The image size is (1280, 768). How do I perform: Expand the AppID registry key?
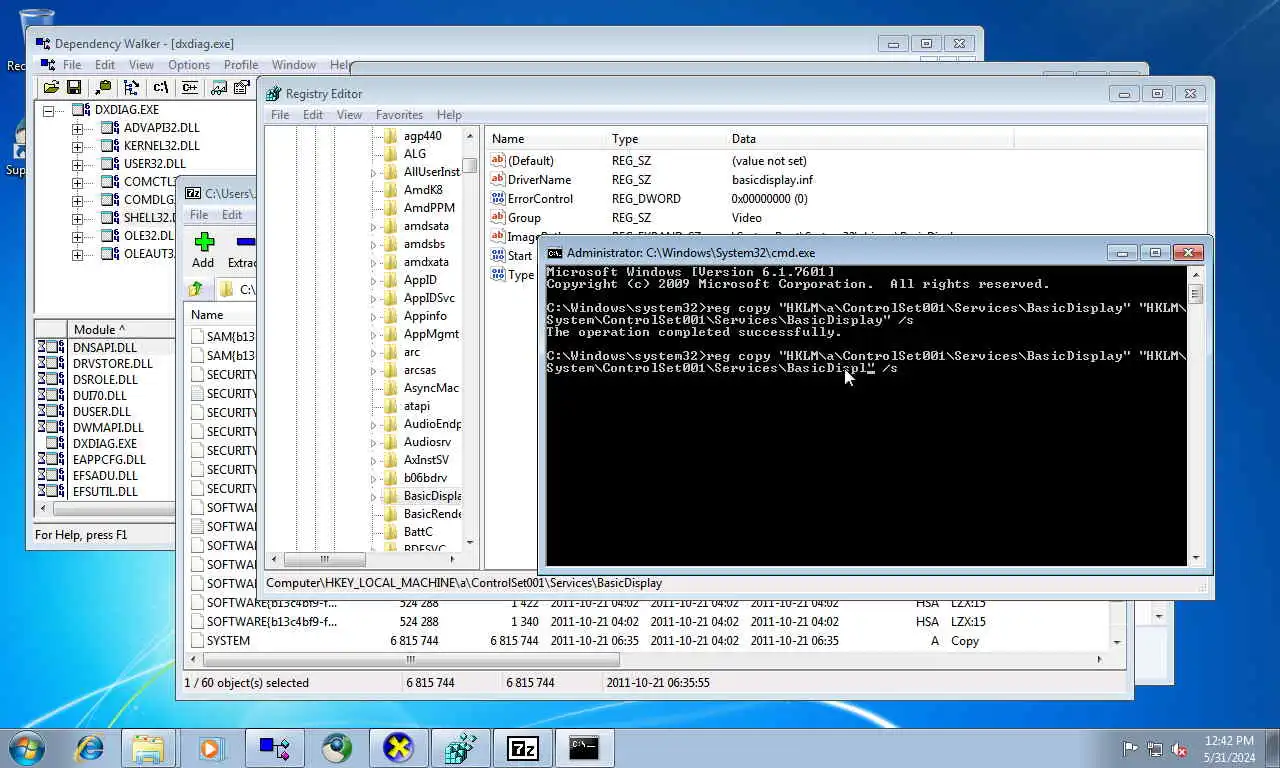click(374, 280)
